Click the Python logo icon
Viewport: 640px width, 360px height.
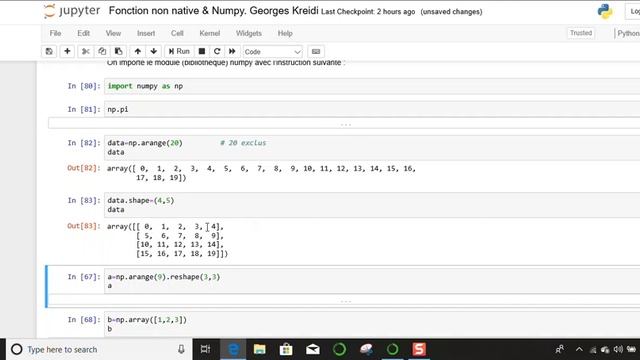[605, 11]
